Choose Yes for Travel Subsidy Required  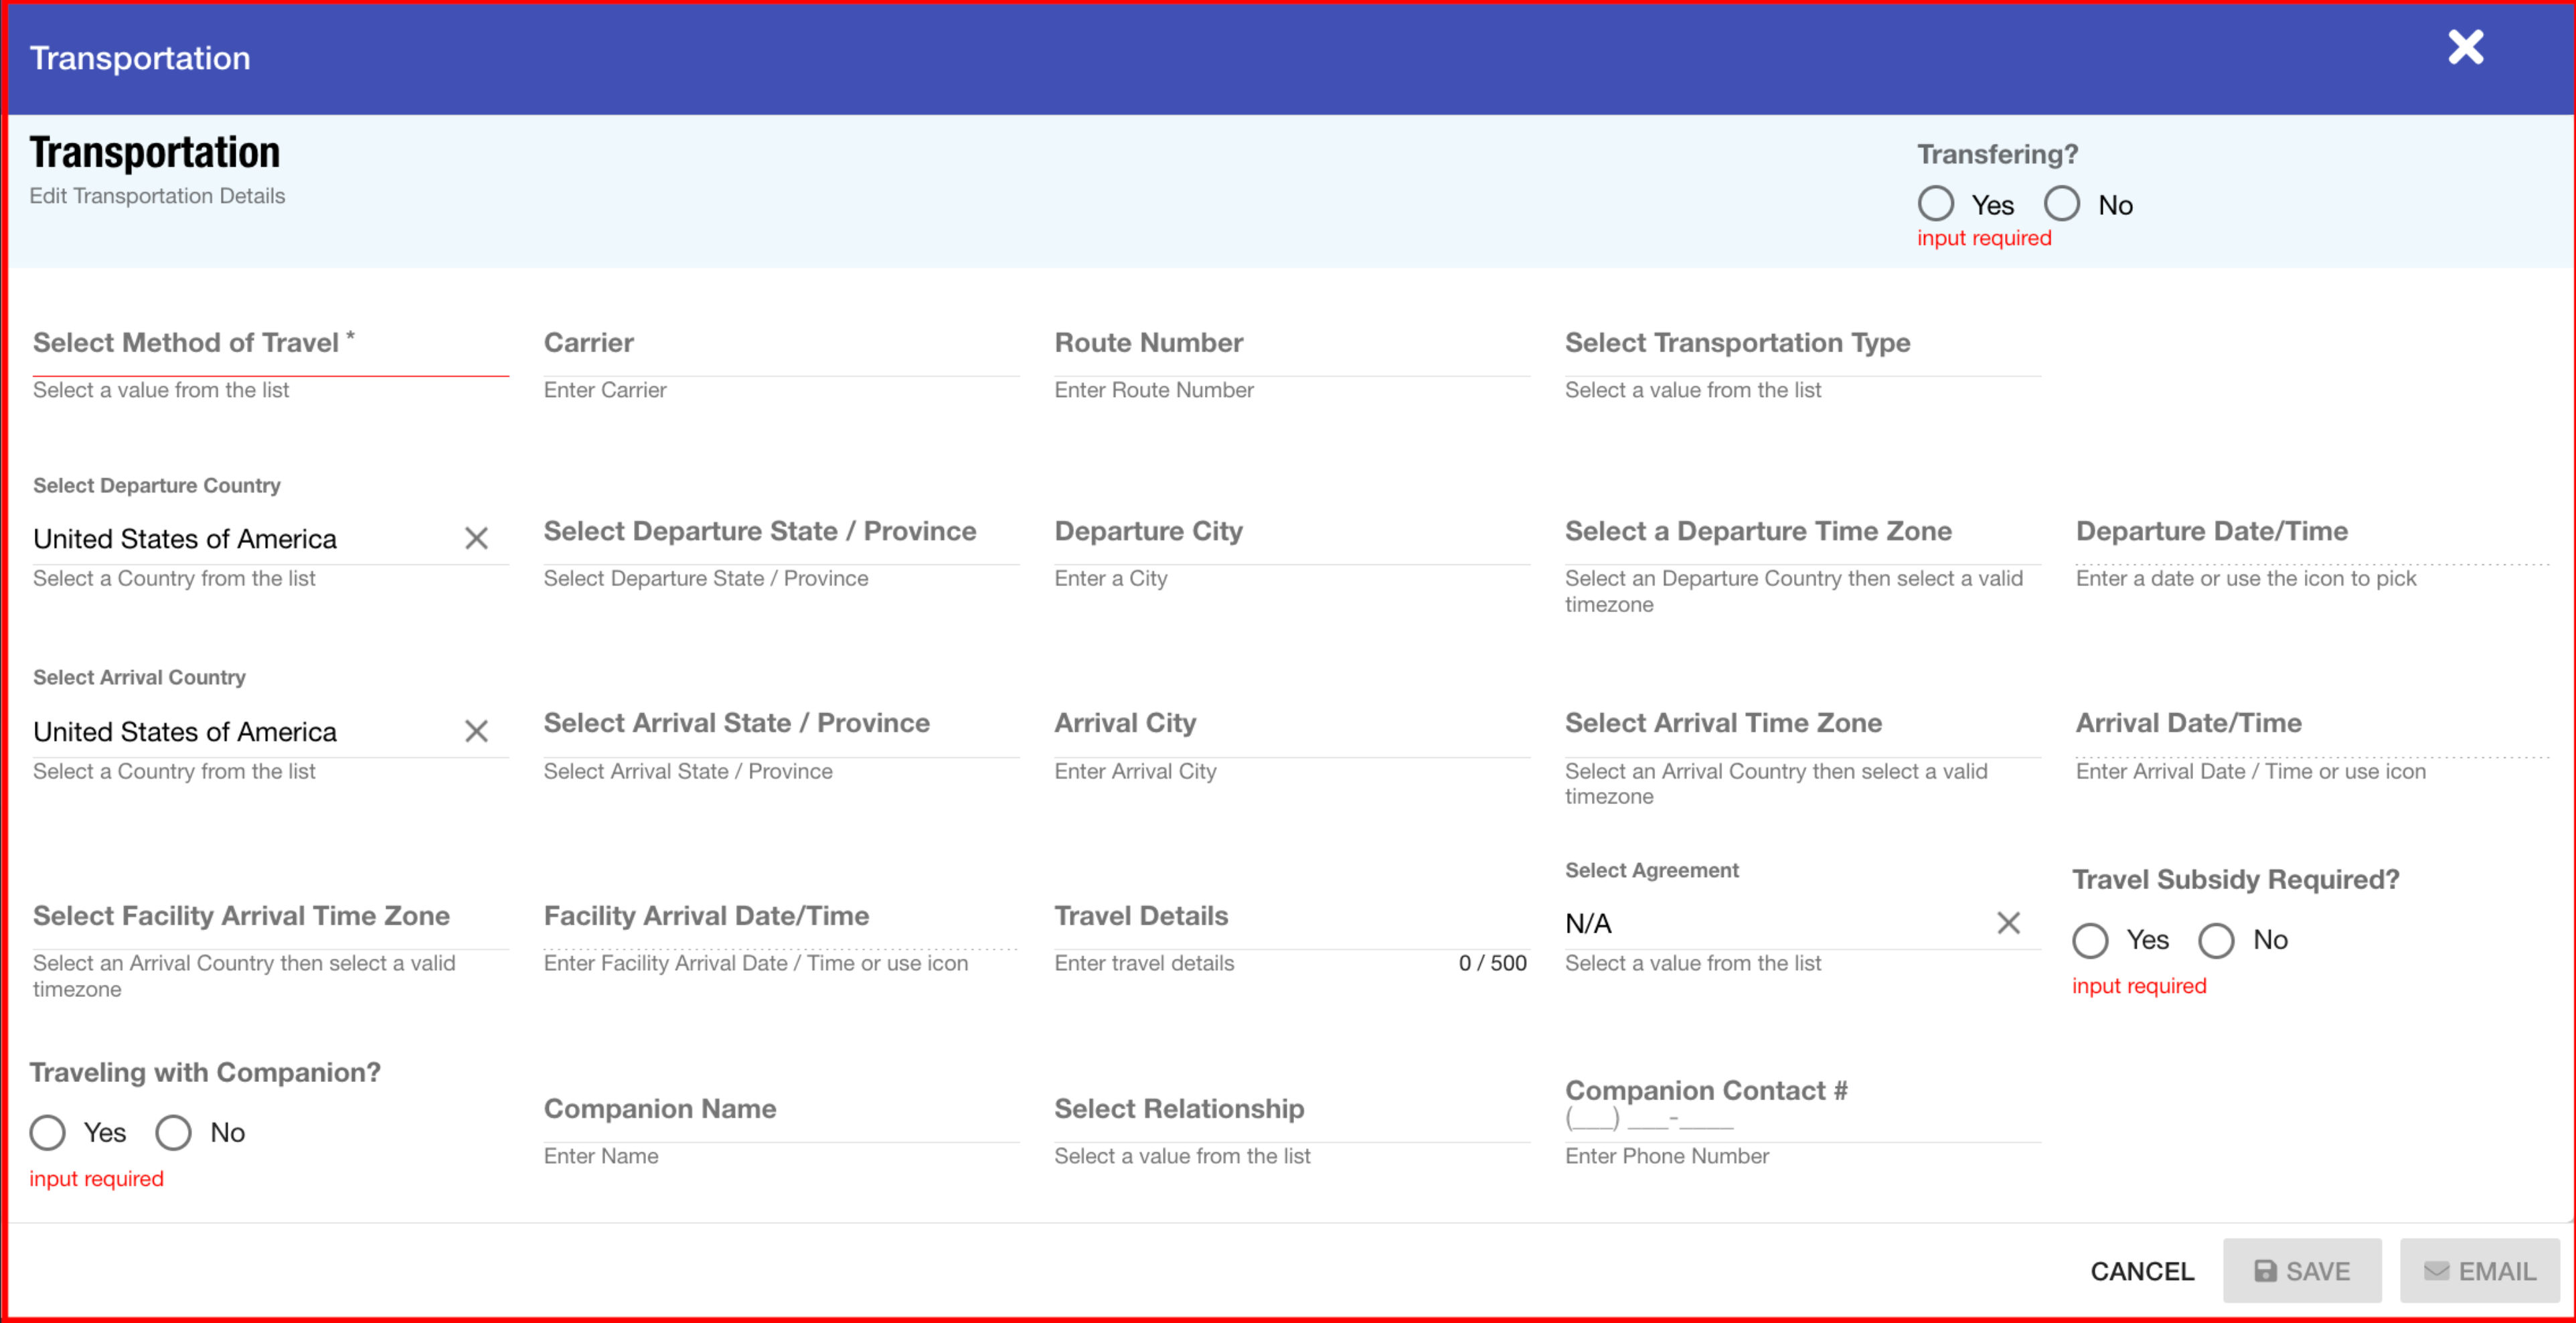2090,941
